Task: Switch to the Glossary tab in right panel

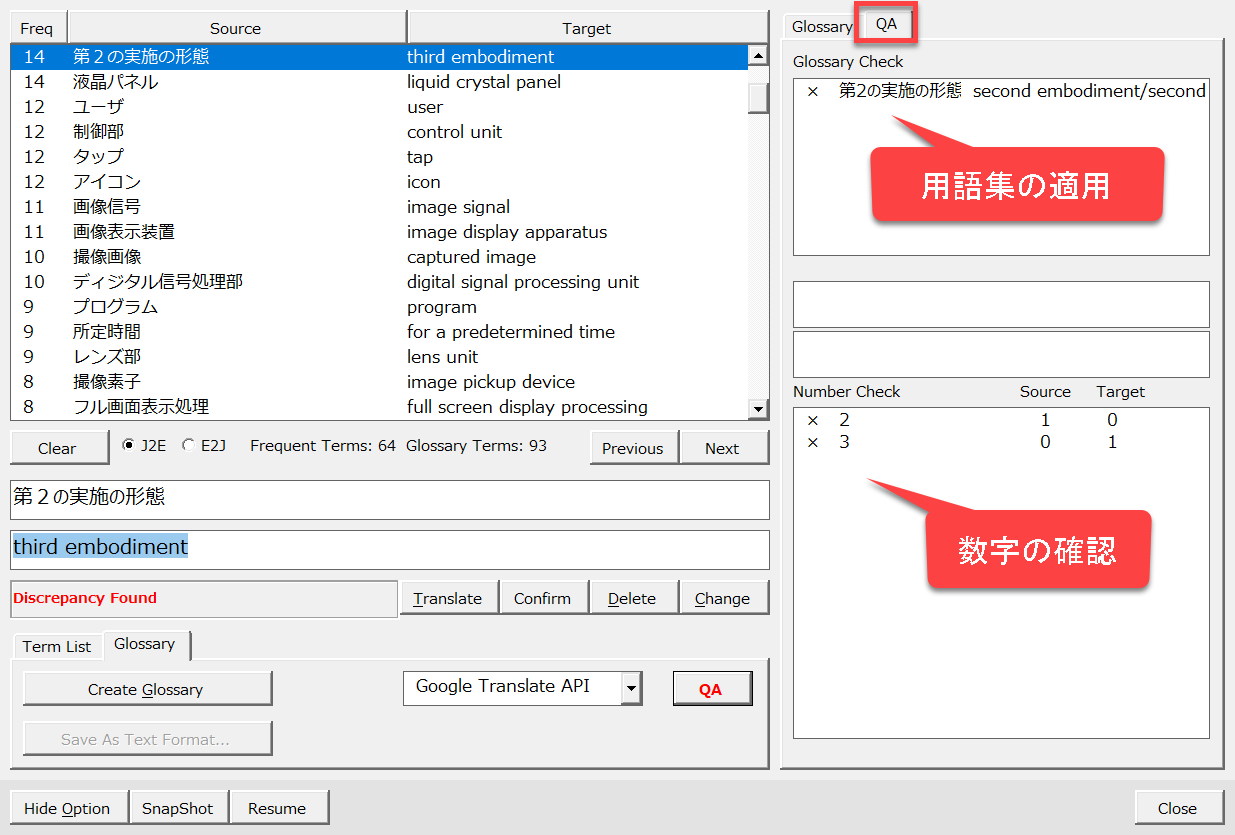Action: pos(822,27)
